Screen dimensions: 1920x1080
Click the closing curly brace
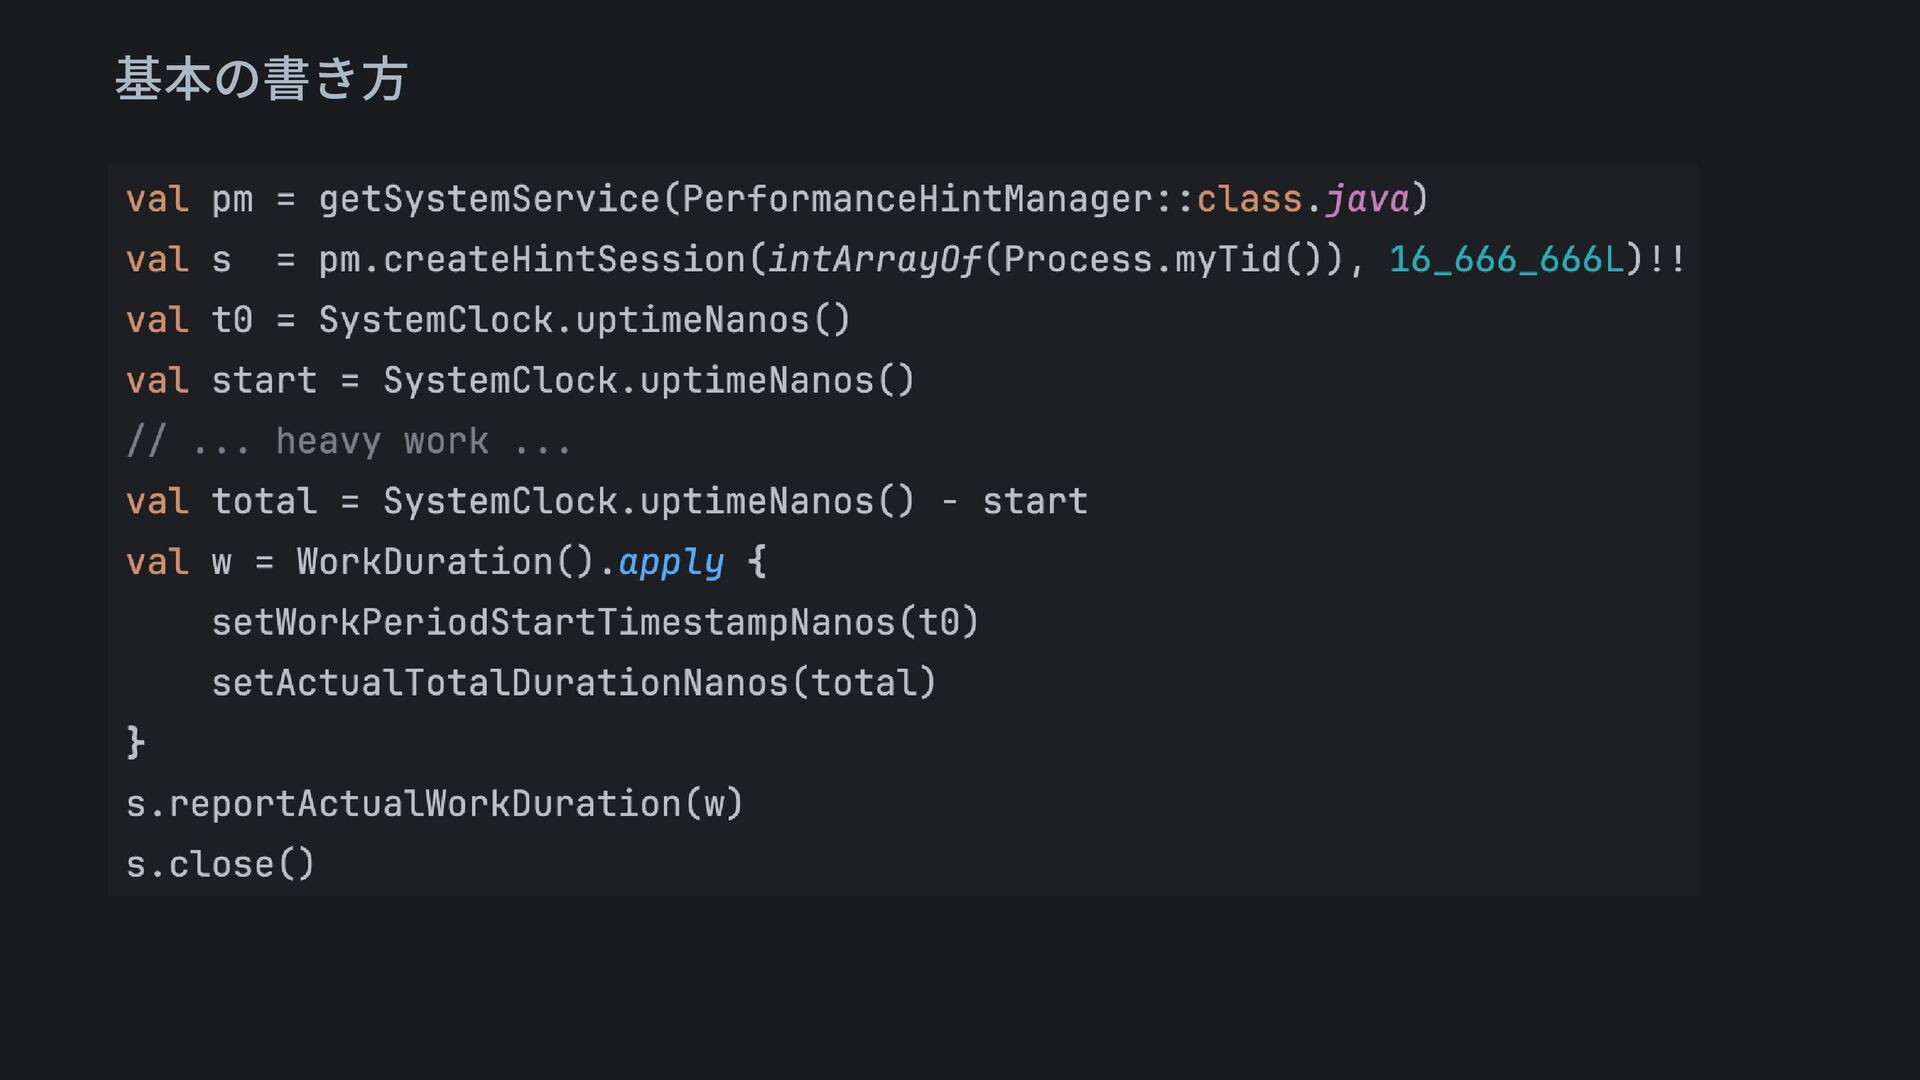coord(136,743)
